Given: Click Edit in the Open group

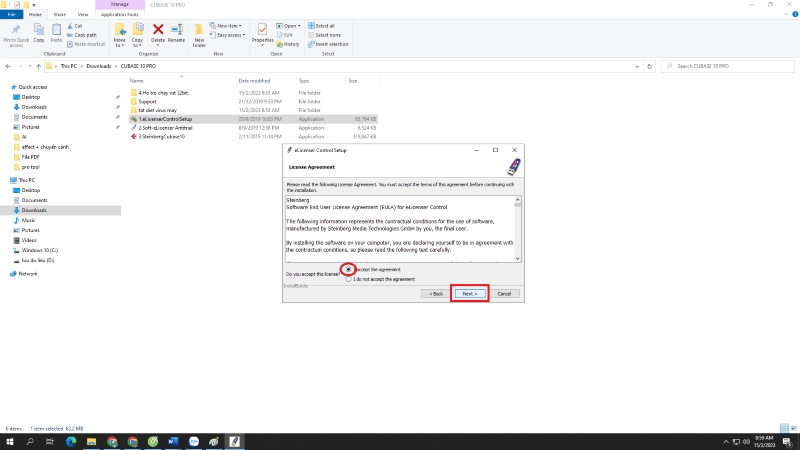Looking at the screenshot, I should [285, 35].
